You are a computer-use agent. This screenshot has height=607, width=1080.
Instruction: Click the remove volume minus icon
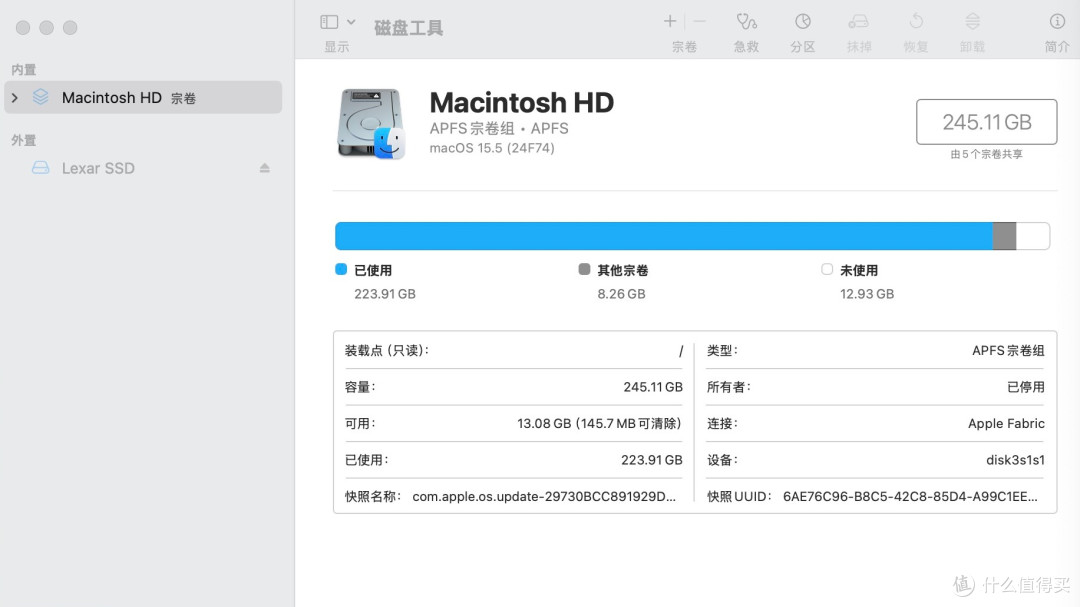[700, 21]
